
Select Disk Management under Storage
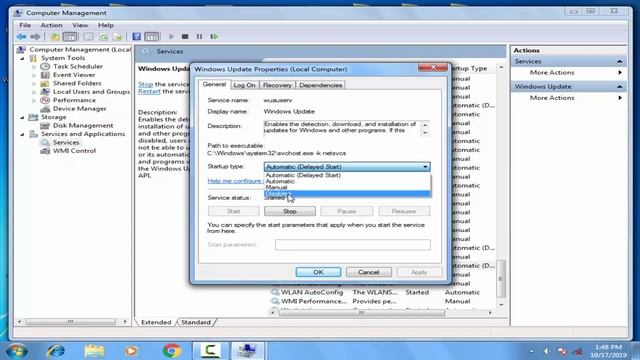[x=83, y=125]
